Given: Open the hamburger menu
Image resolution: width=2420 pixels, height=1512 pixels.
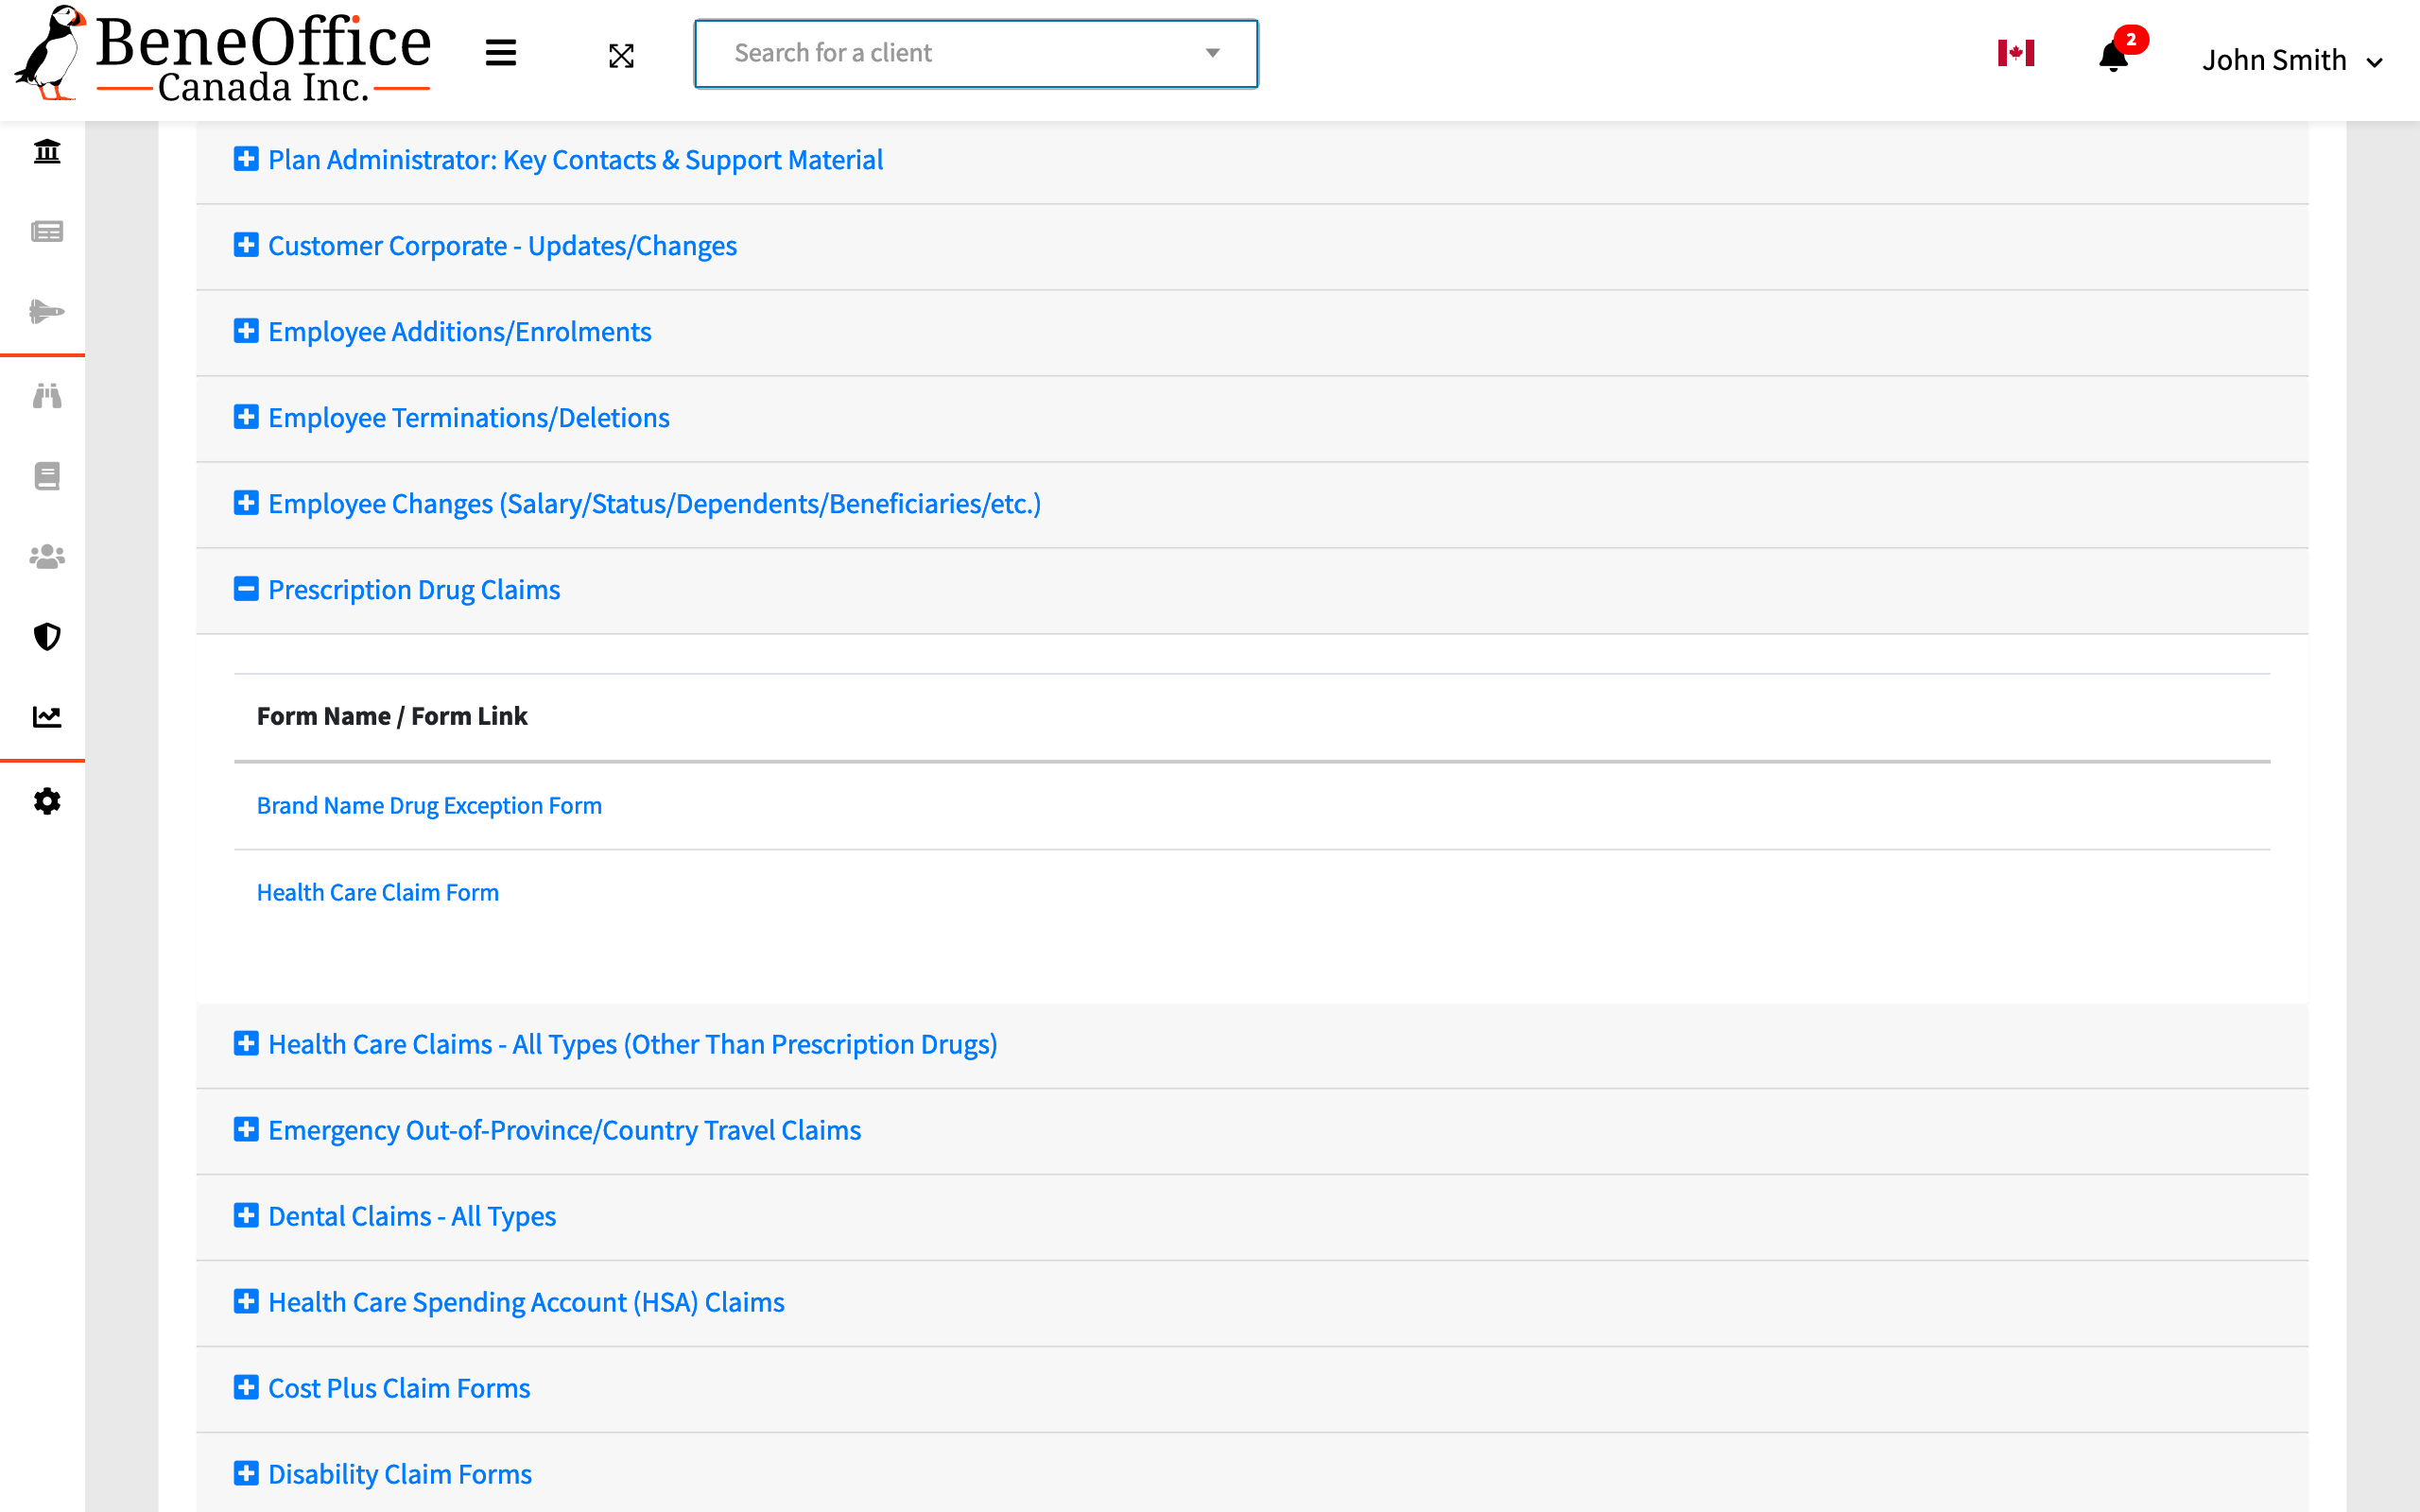Looking at the screenshot, I should [x=502, y=52].
